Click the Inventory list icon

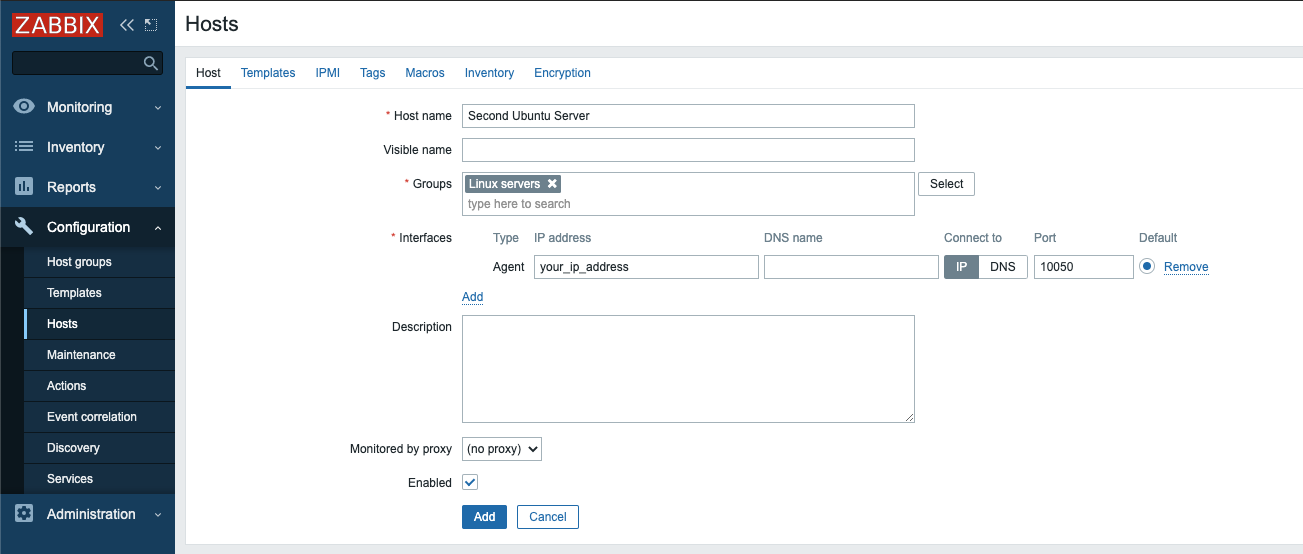24,147
